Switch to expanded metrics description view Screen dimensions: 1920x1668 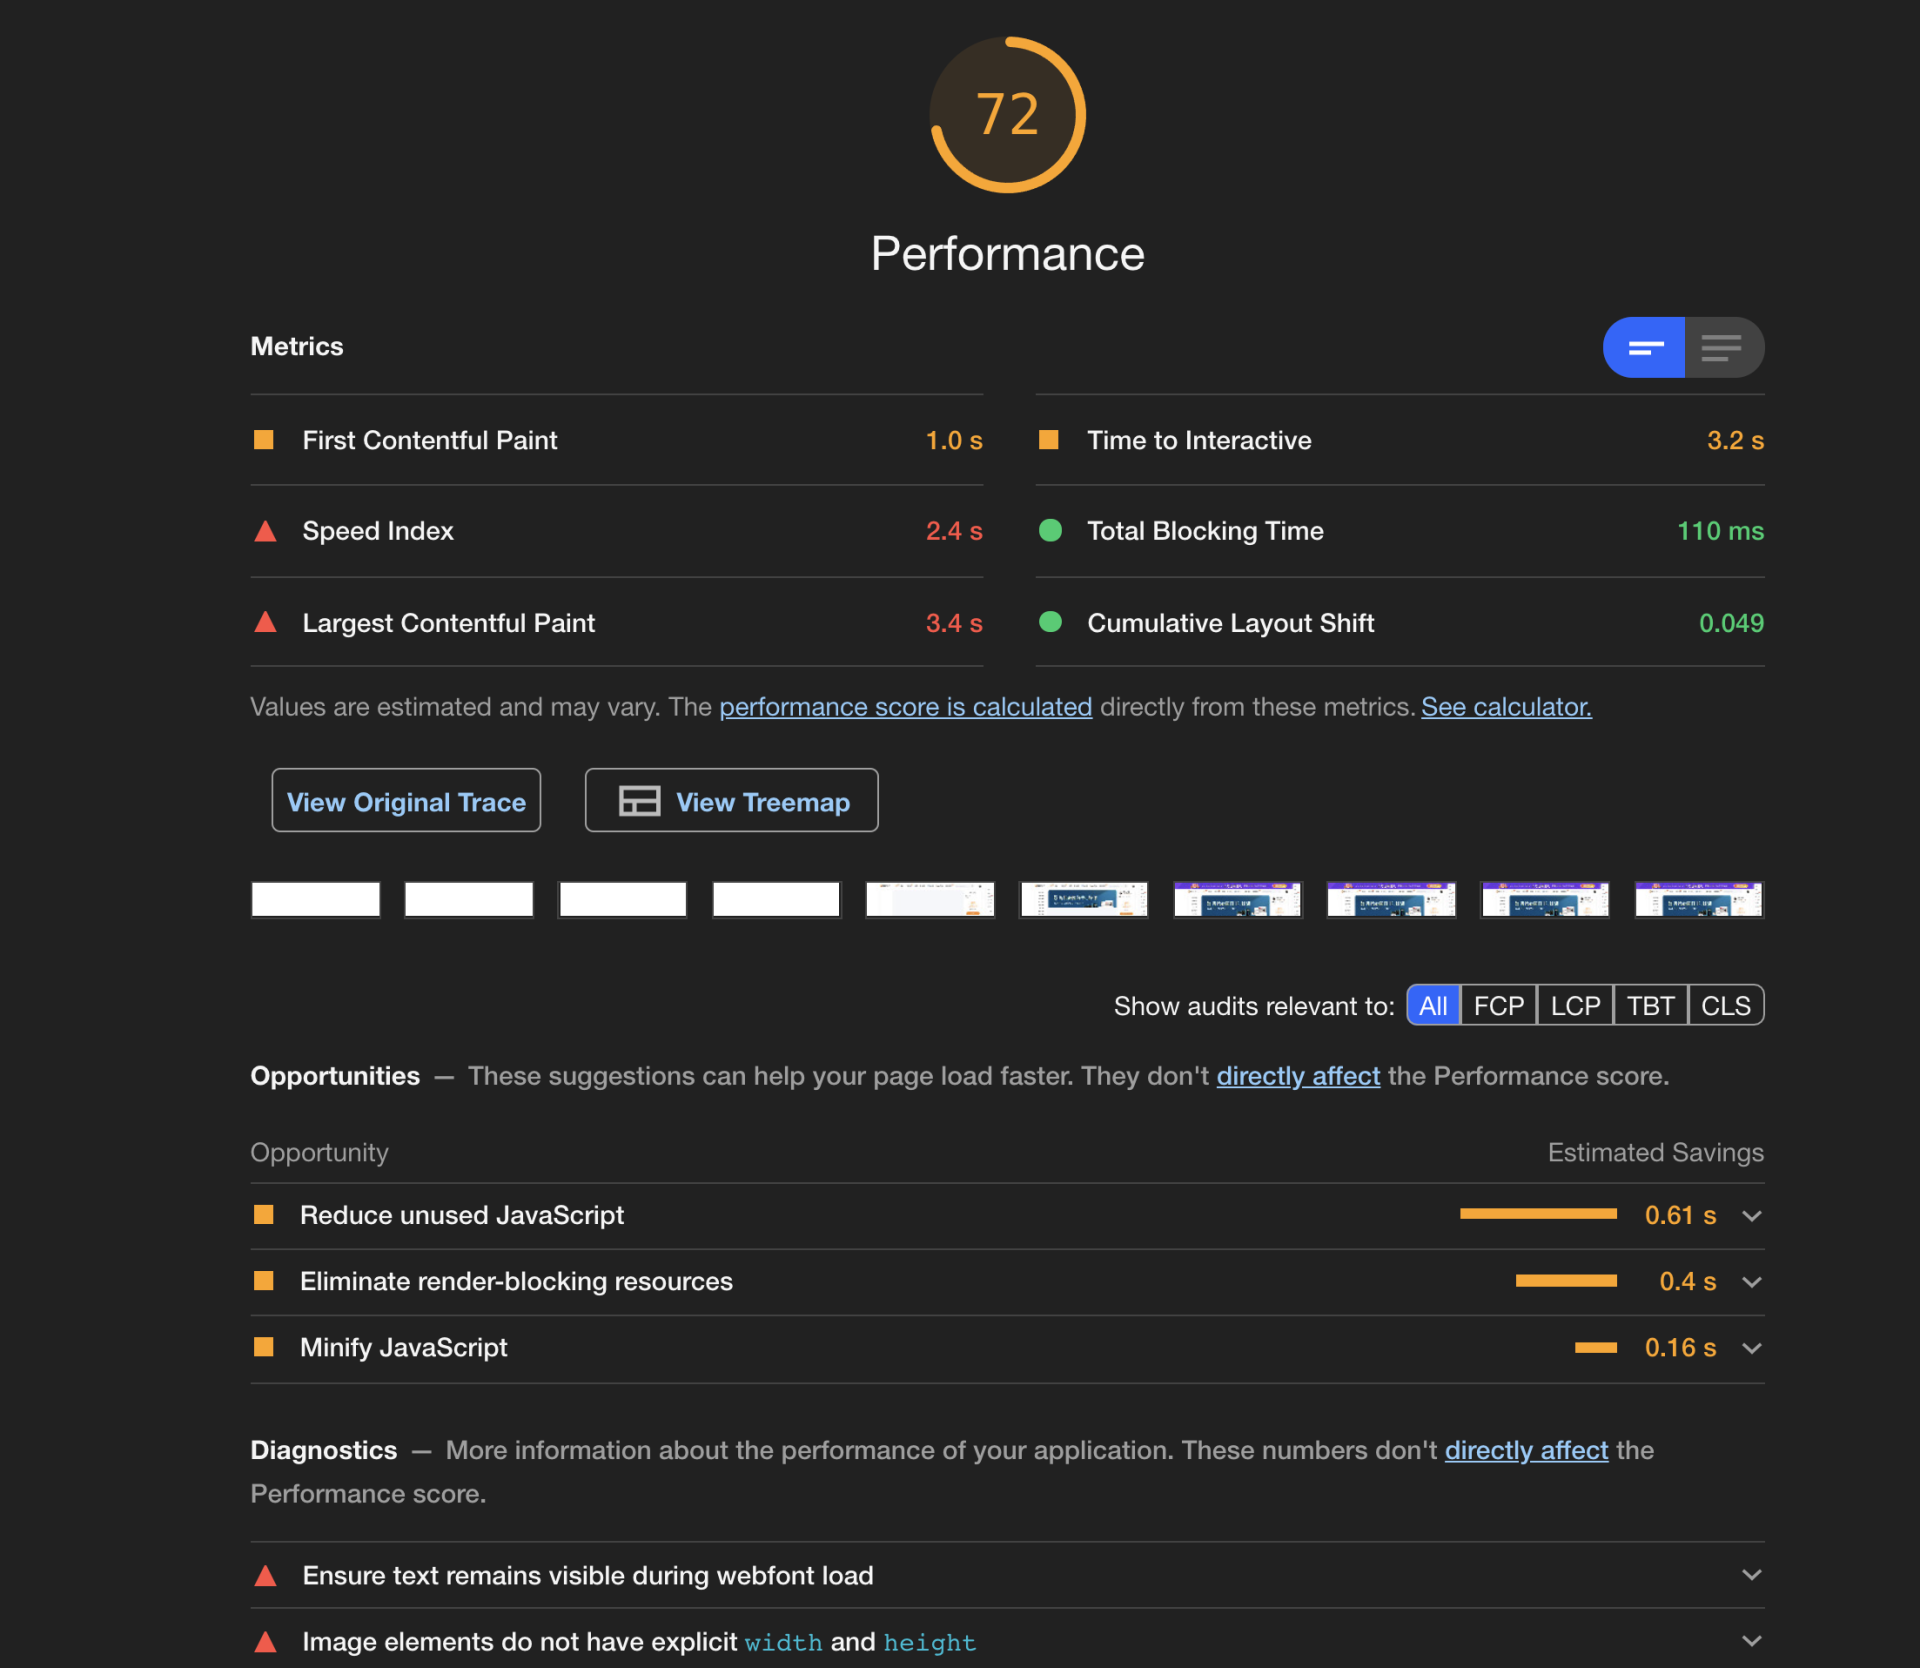(1724, 347)
